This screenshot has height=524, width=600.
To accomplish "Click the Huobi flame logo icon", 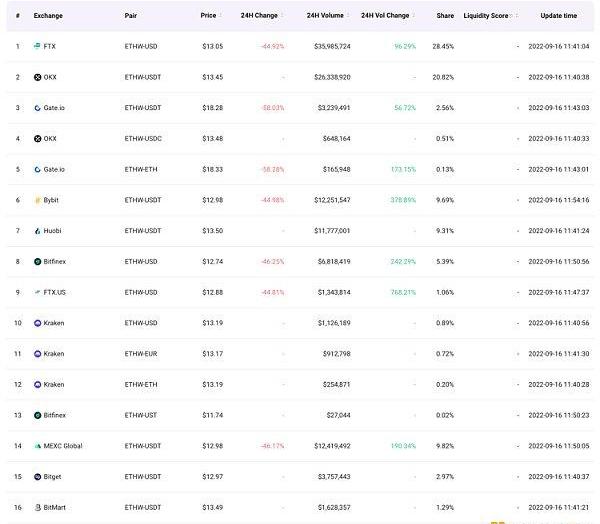I will [x=37, y=231].
